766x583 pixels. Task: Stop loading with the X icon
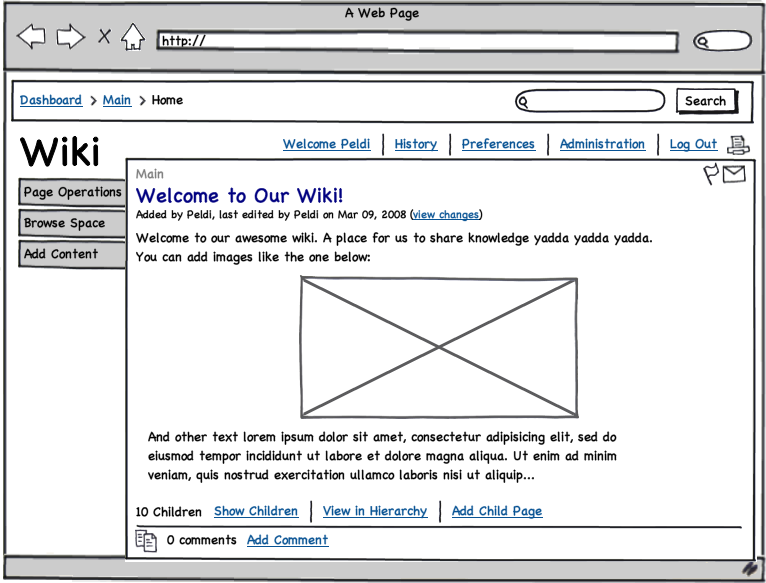104,36
